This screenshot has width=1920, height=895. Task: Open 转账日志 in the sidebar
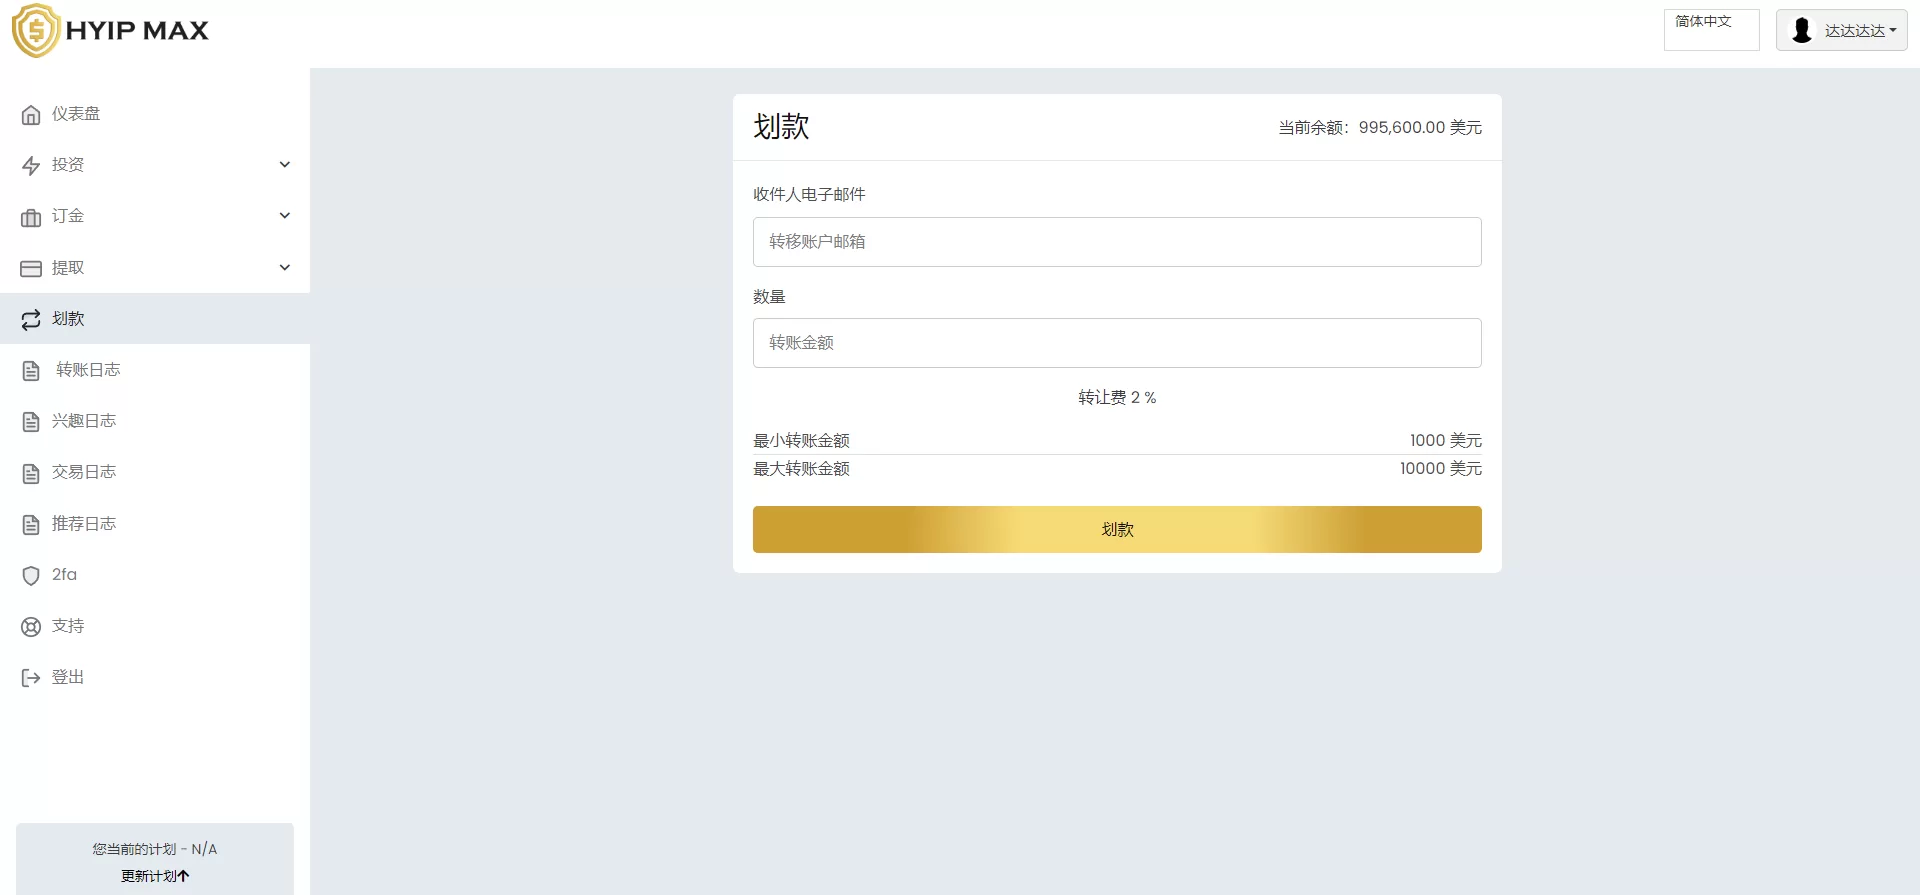pos(88,370)
